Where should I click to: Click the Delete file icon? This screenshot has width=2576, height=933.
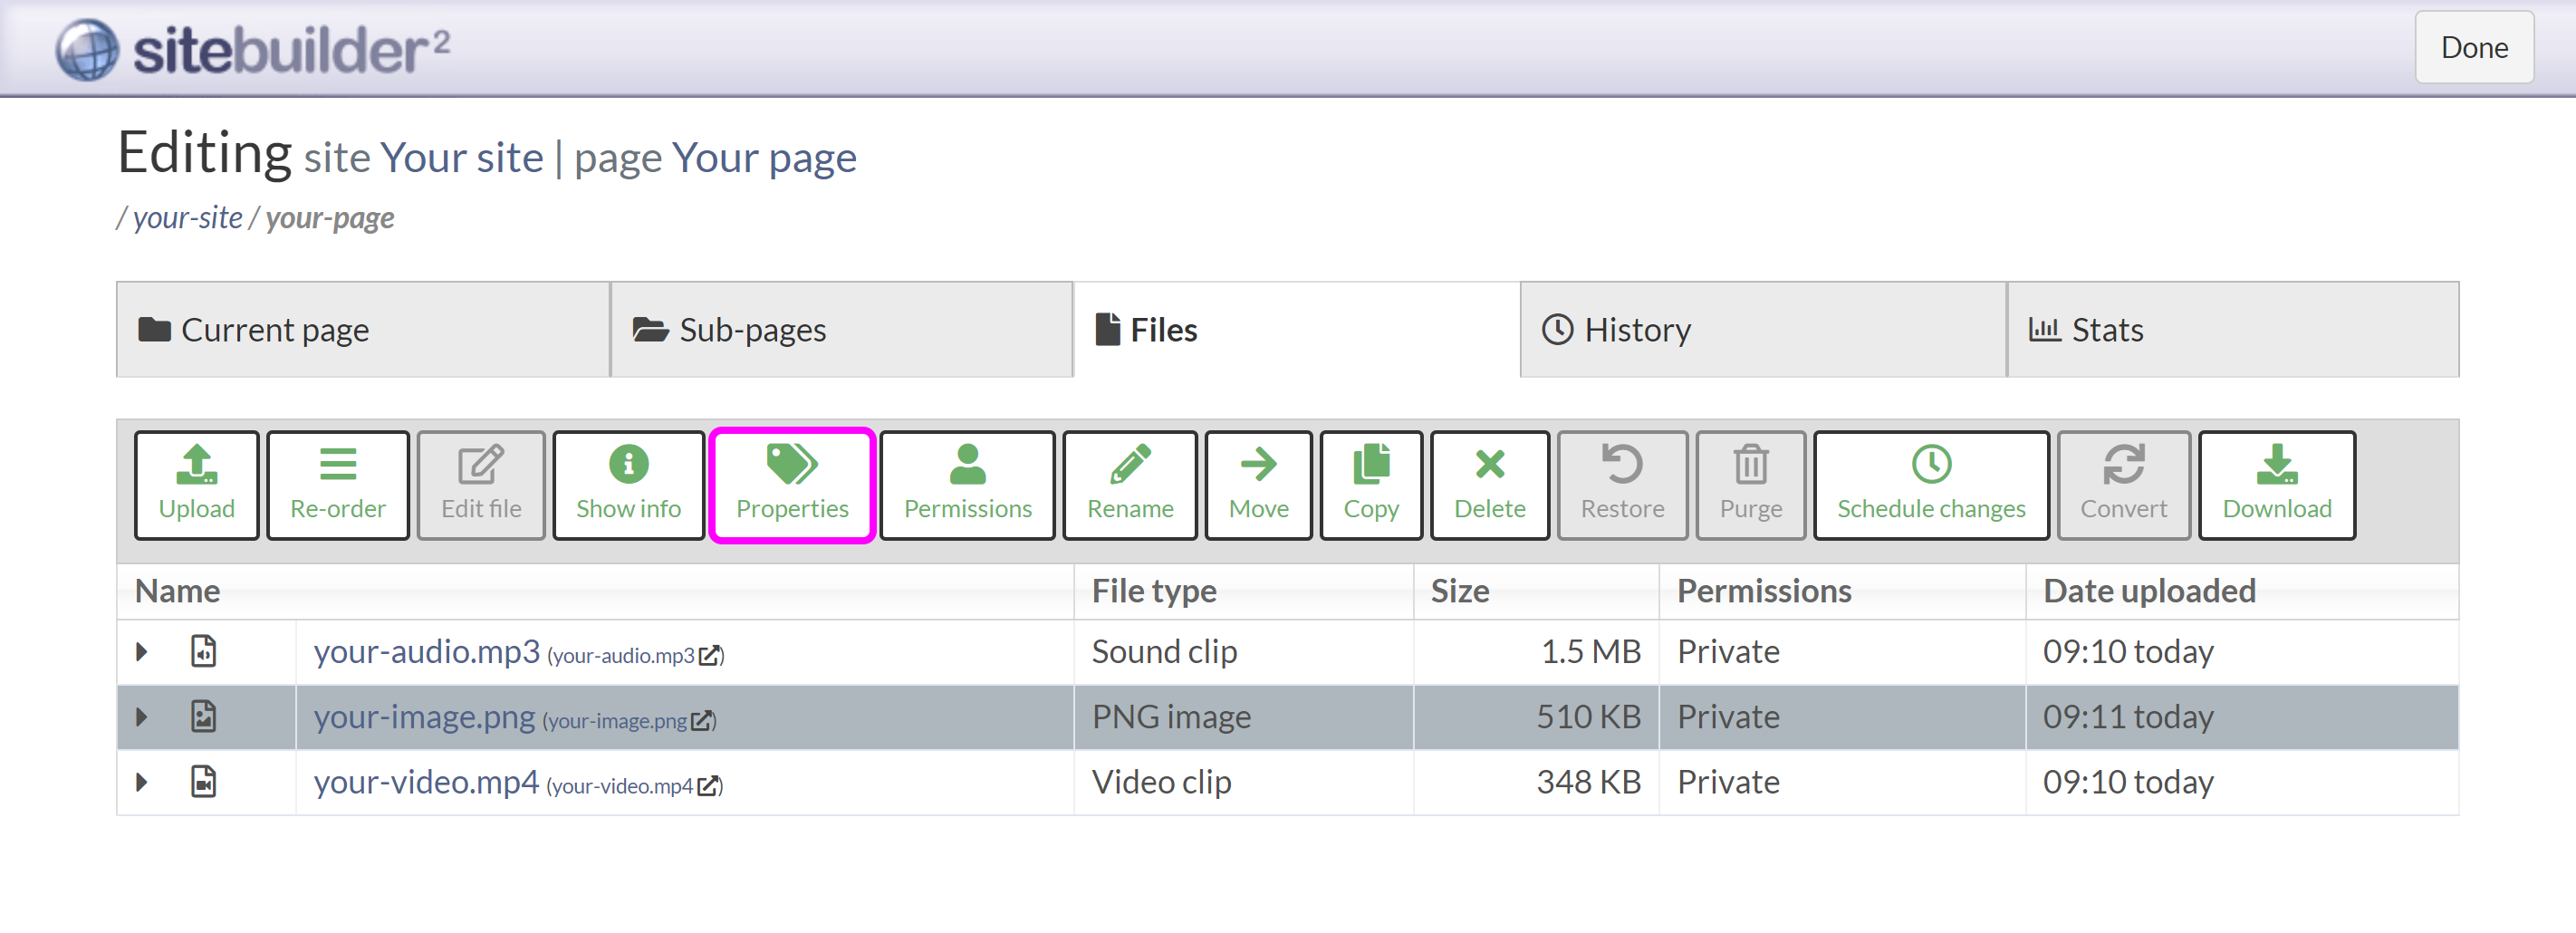(1489, 484)
